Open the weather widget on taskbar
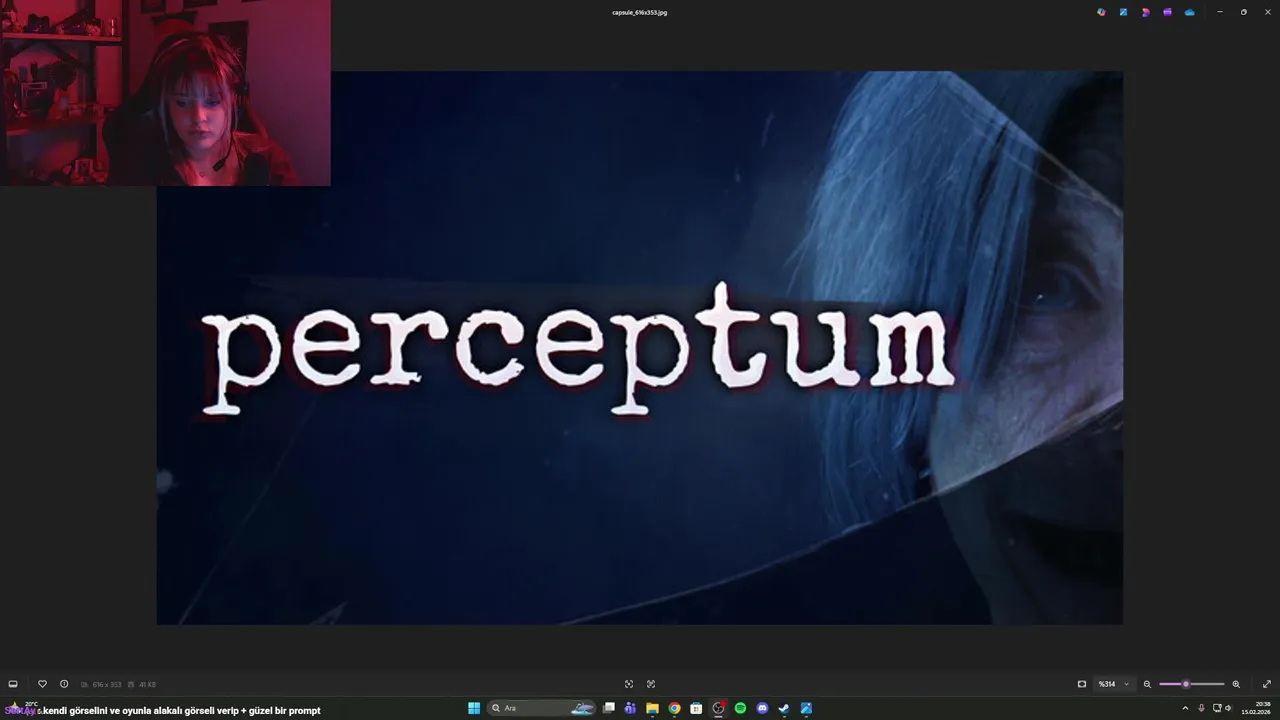1280x720 pixels. pos(22,707)
